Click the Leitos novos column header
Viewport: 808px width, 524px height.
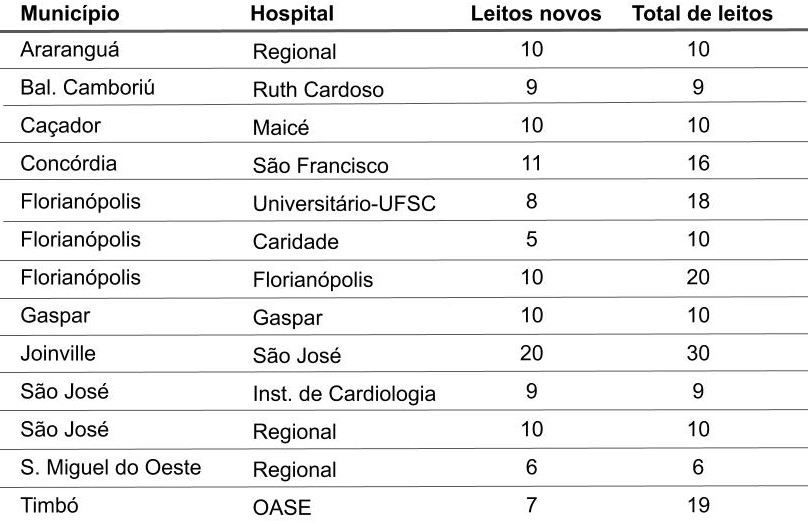click(536, 14)
